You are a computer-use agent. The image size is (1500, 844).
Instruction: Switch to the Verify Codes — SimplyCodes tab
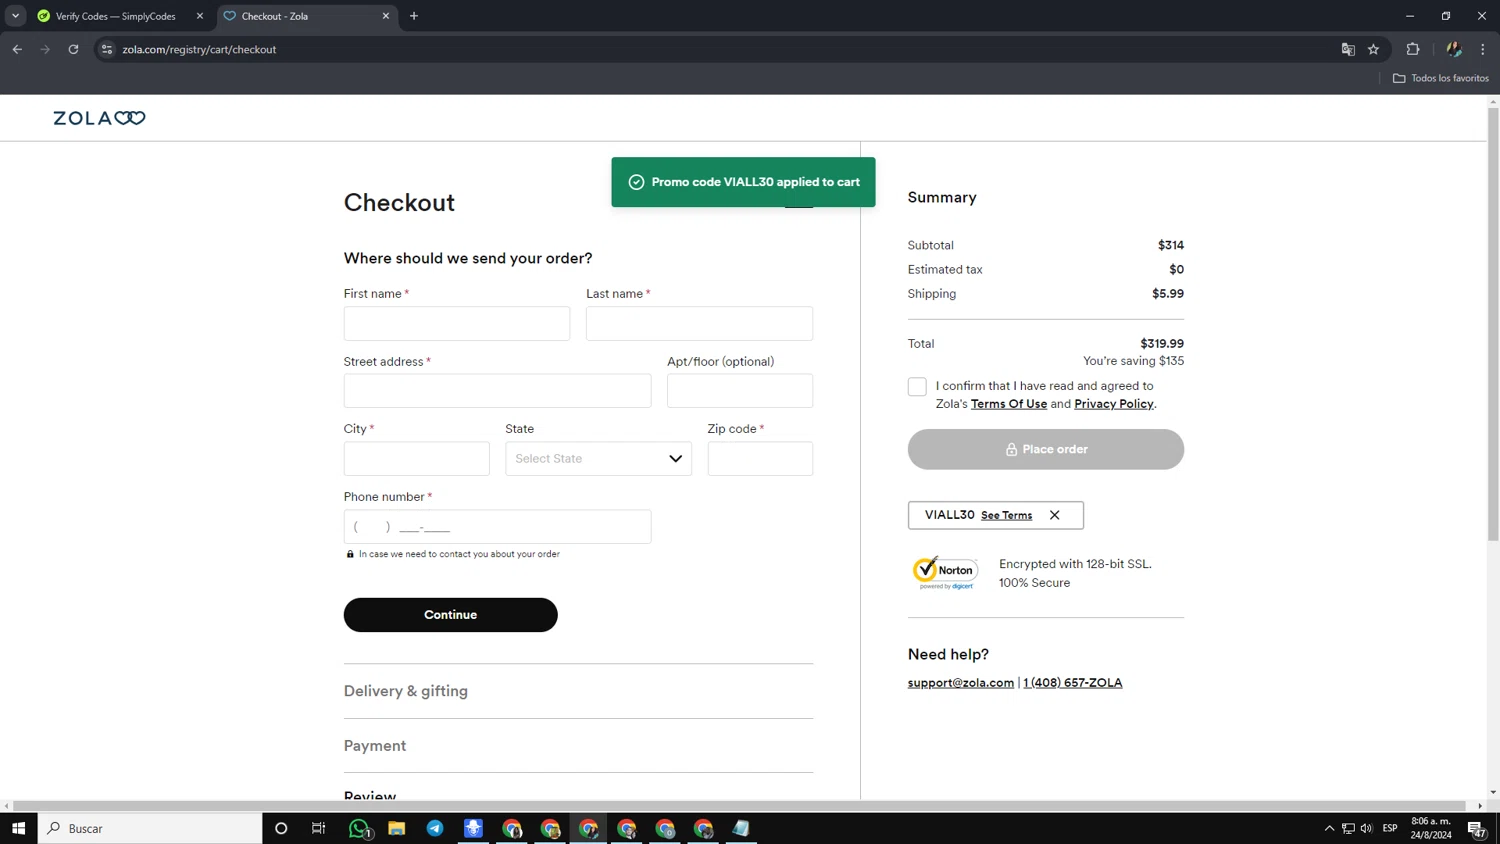(x=115, y=16)
